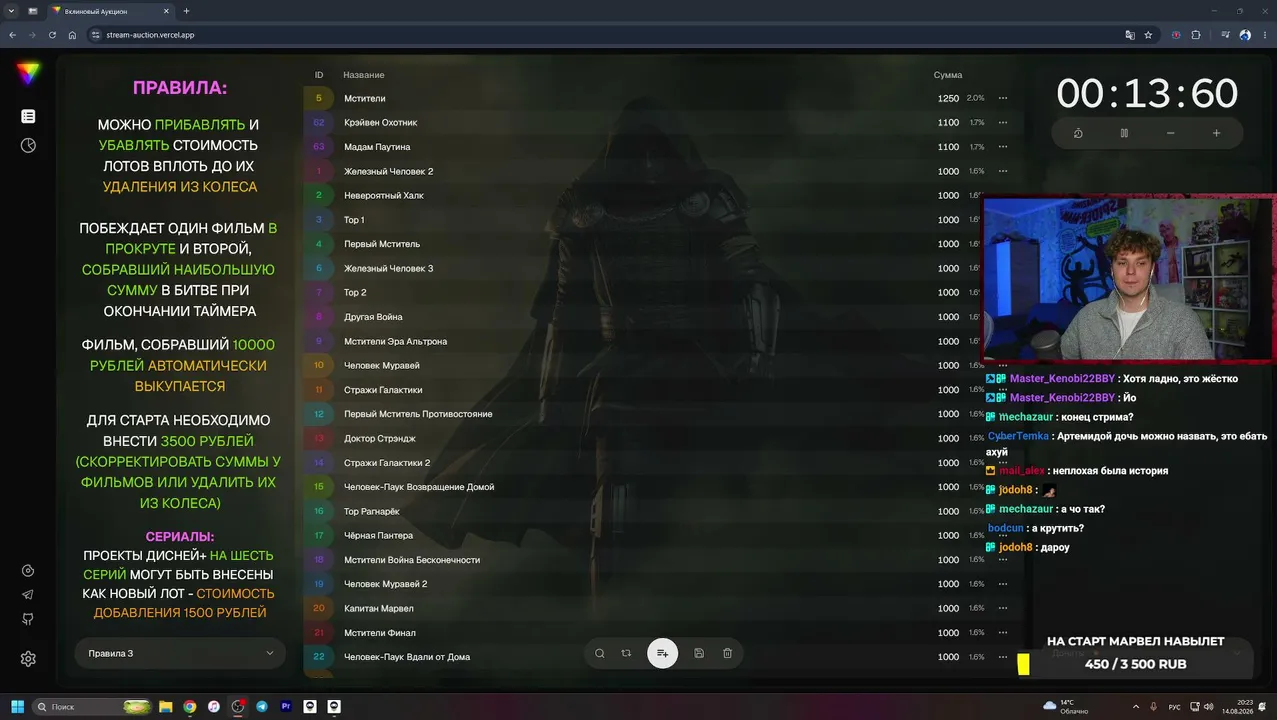
Task: Reset the timer with the restart icon
Action: [x=1078, y=133]
